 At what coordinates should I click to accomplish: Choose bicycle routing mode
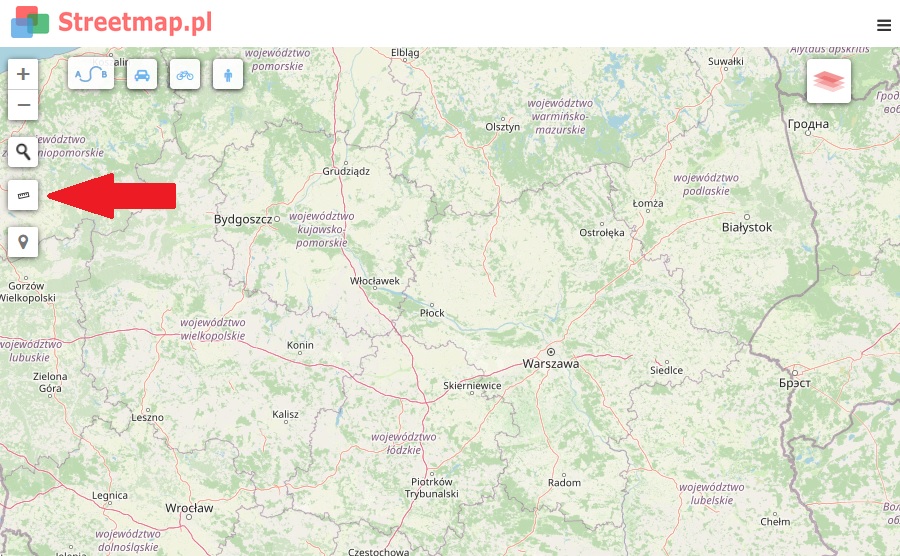point(185,74)
